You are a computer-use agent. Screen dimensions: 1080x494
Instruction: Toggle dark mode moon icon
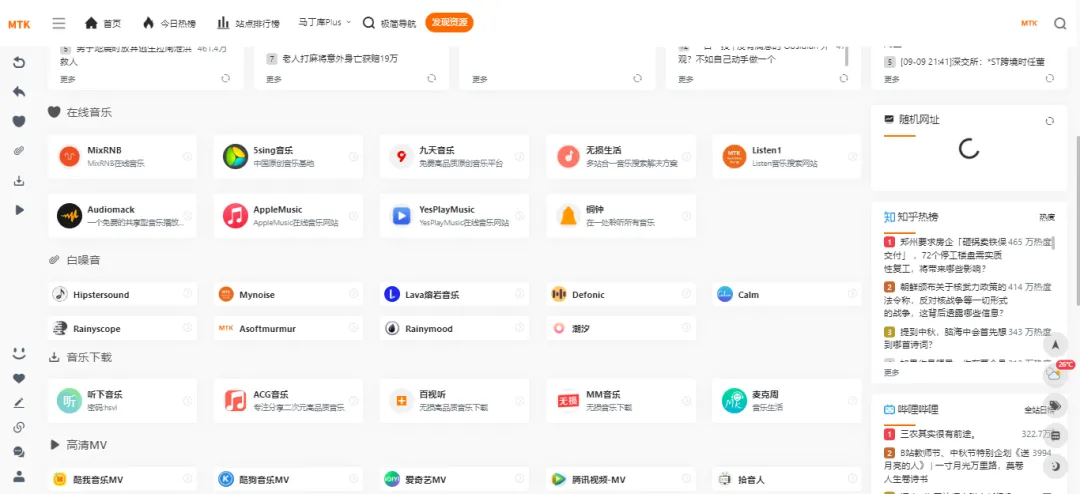[1055, 466]
